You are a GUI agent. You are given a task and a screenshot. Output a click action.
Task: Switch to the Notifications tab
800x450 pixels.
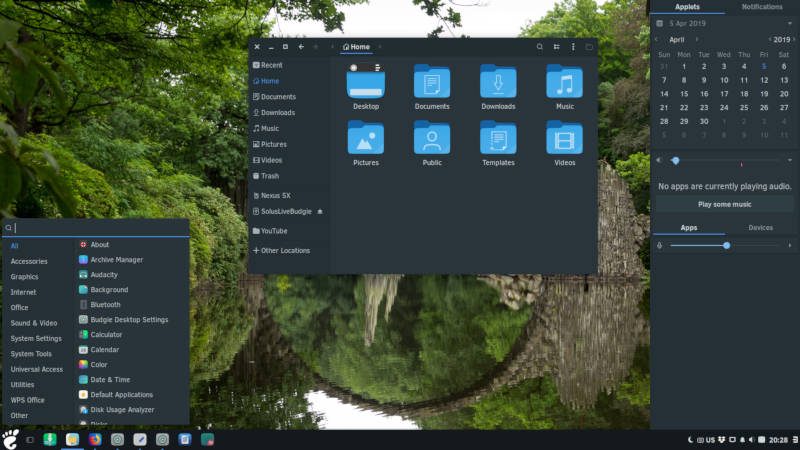click(x=762, y=7)
